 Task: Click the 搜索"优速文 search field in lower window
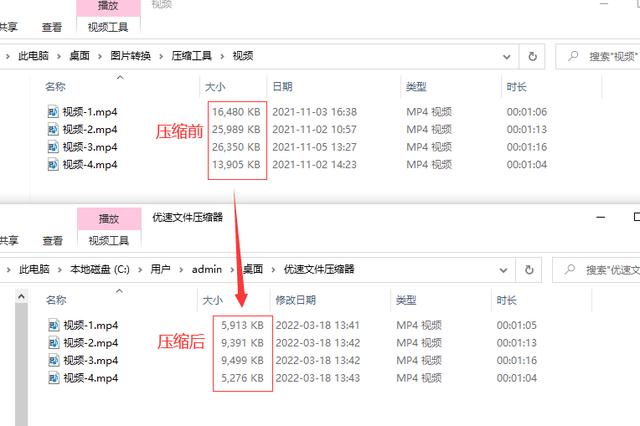tap(596, 270)
